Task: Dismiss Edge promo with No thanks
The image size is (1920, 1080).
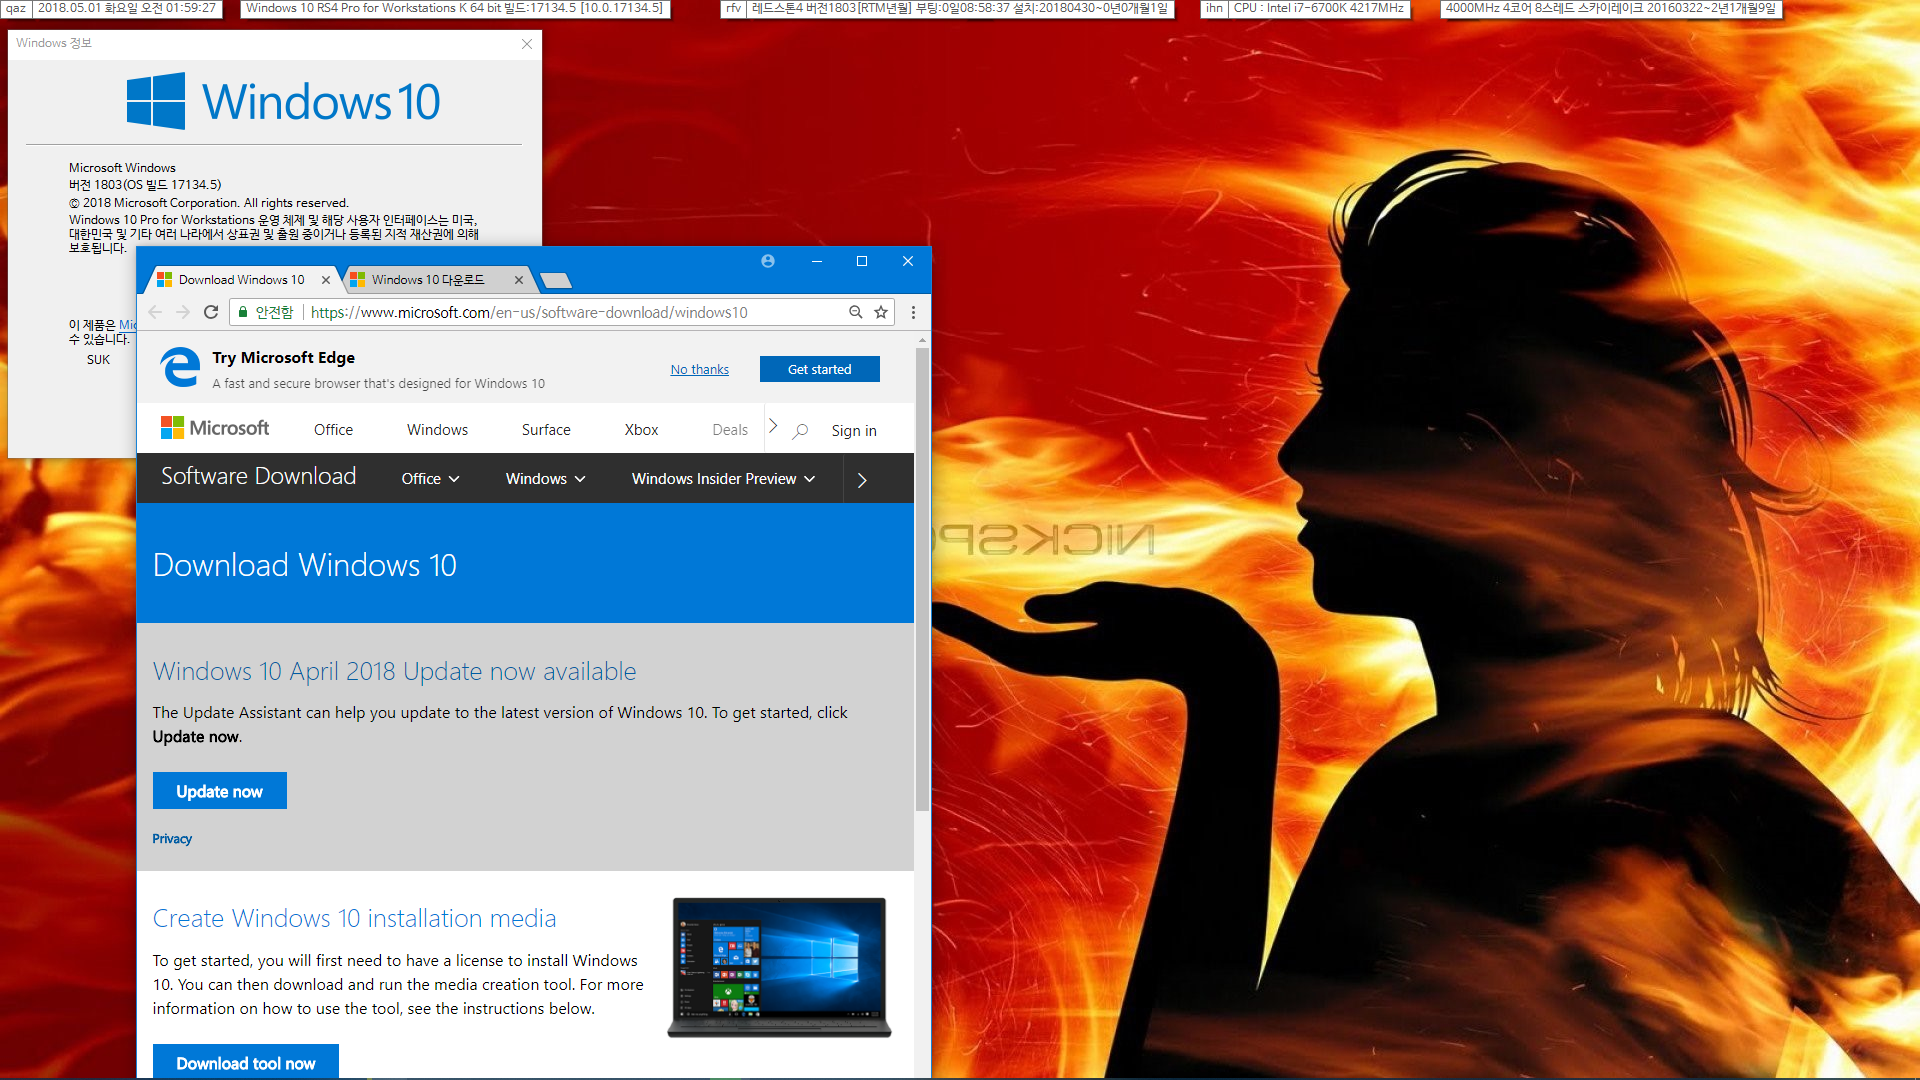Action: (700, 370)
